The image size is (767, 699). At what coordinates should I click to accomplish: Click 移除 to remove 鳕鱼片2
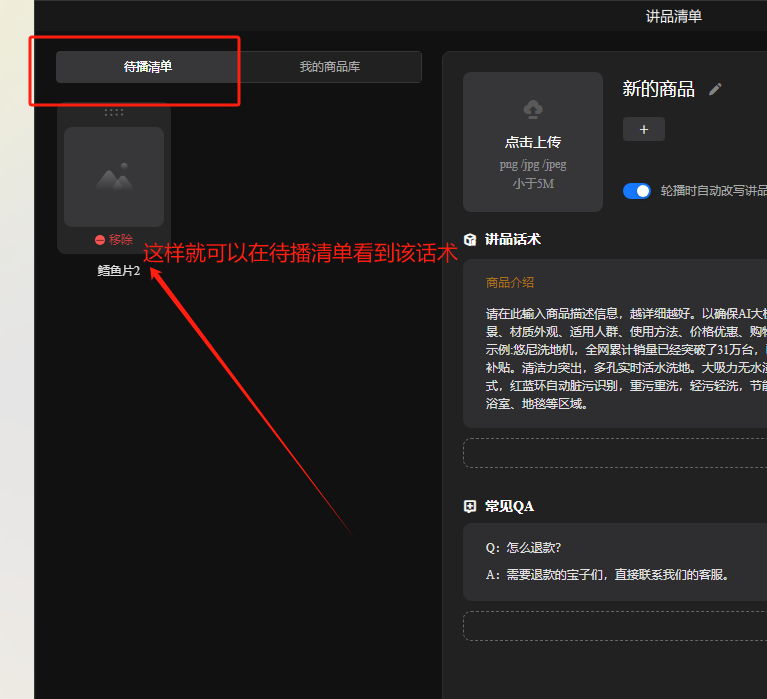tap(120, 240)
